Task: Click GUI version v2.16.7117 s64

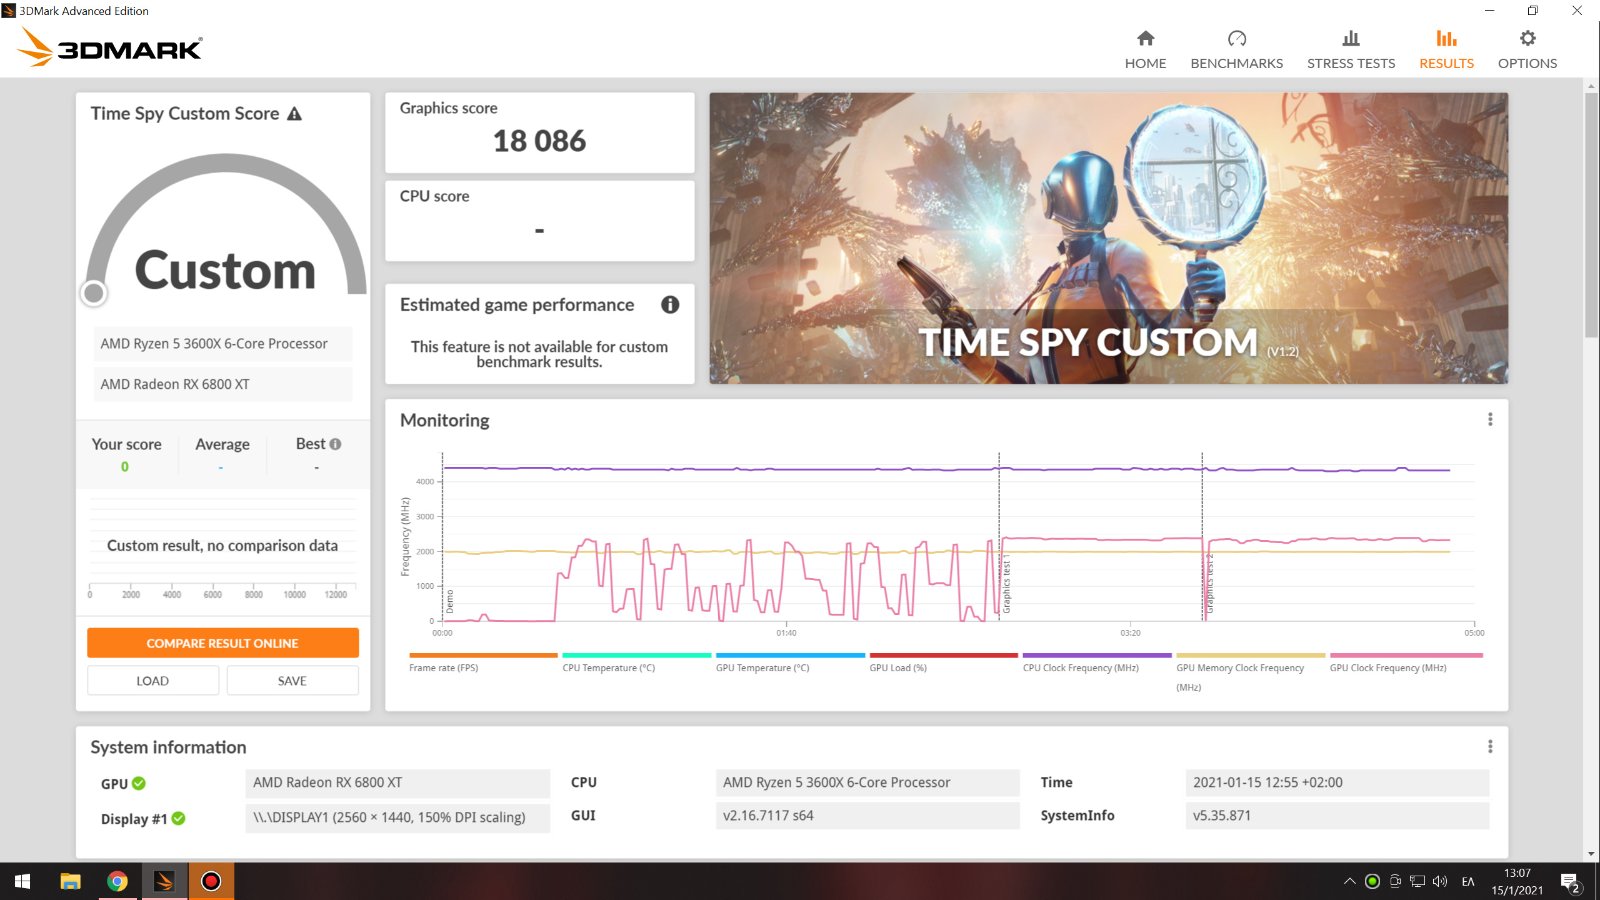Action: (868, 816)
